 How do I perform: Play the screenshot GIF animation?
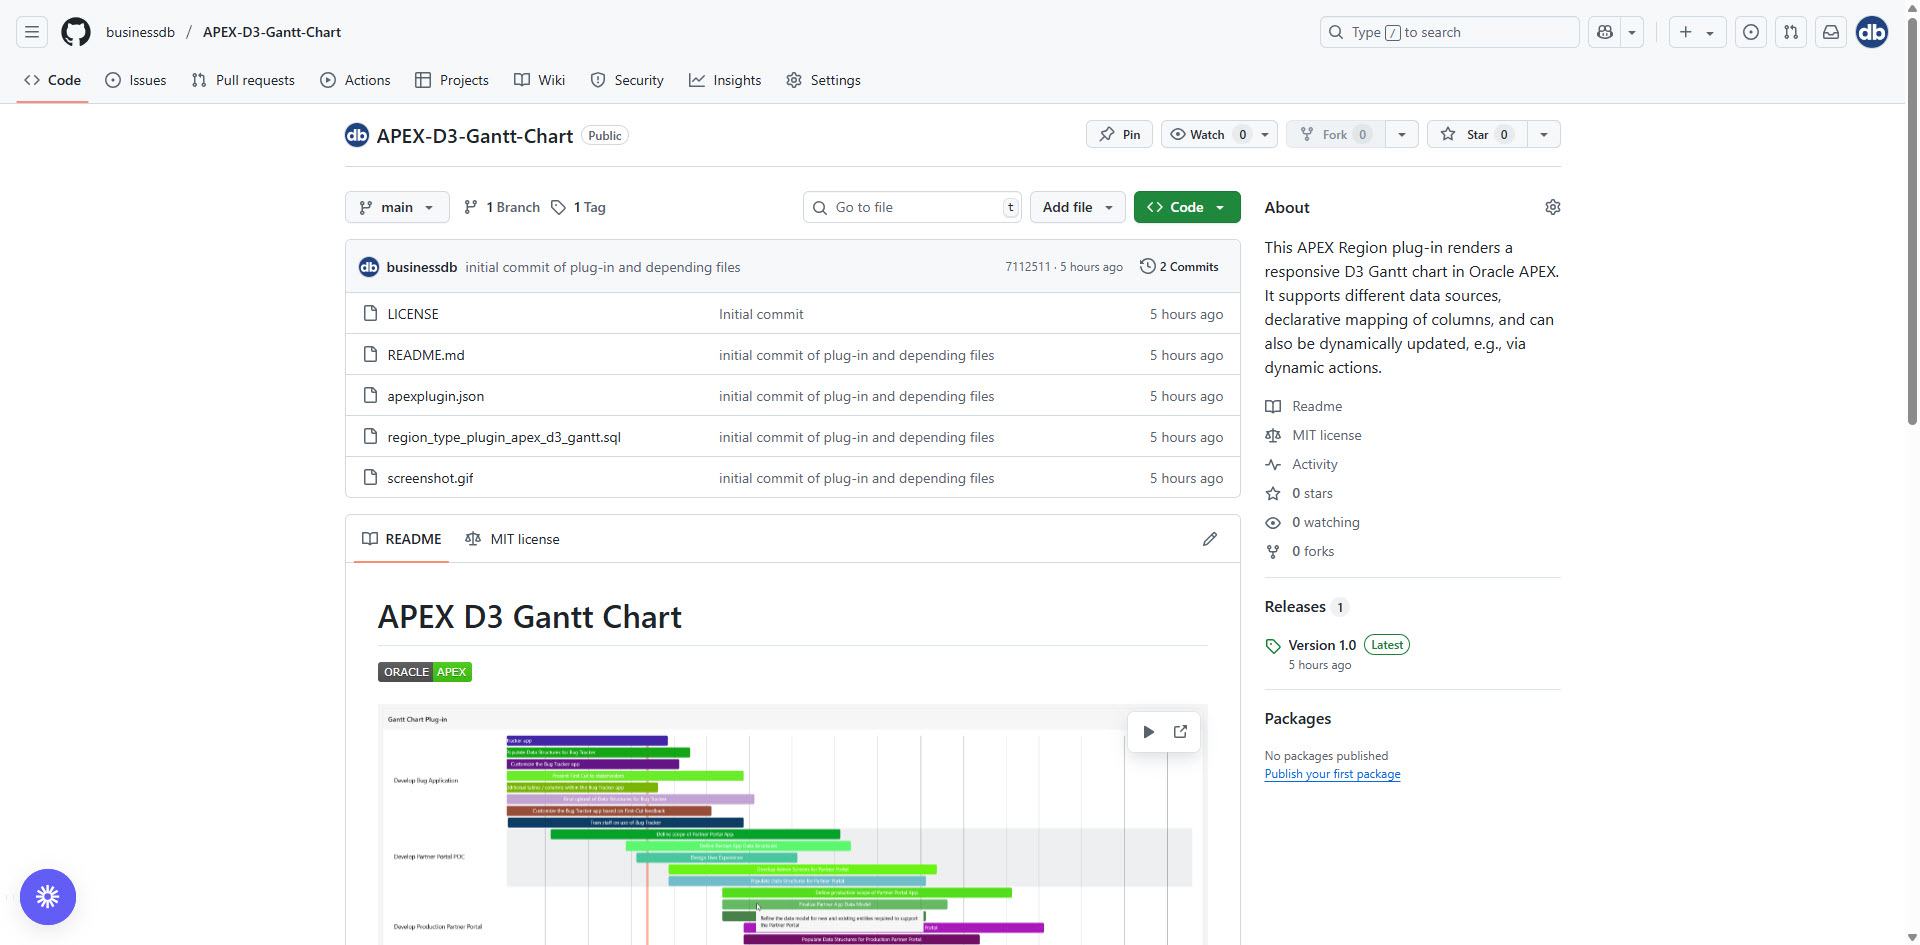pos(1148,732)
